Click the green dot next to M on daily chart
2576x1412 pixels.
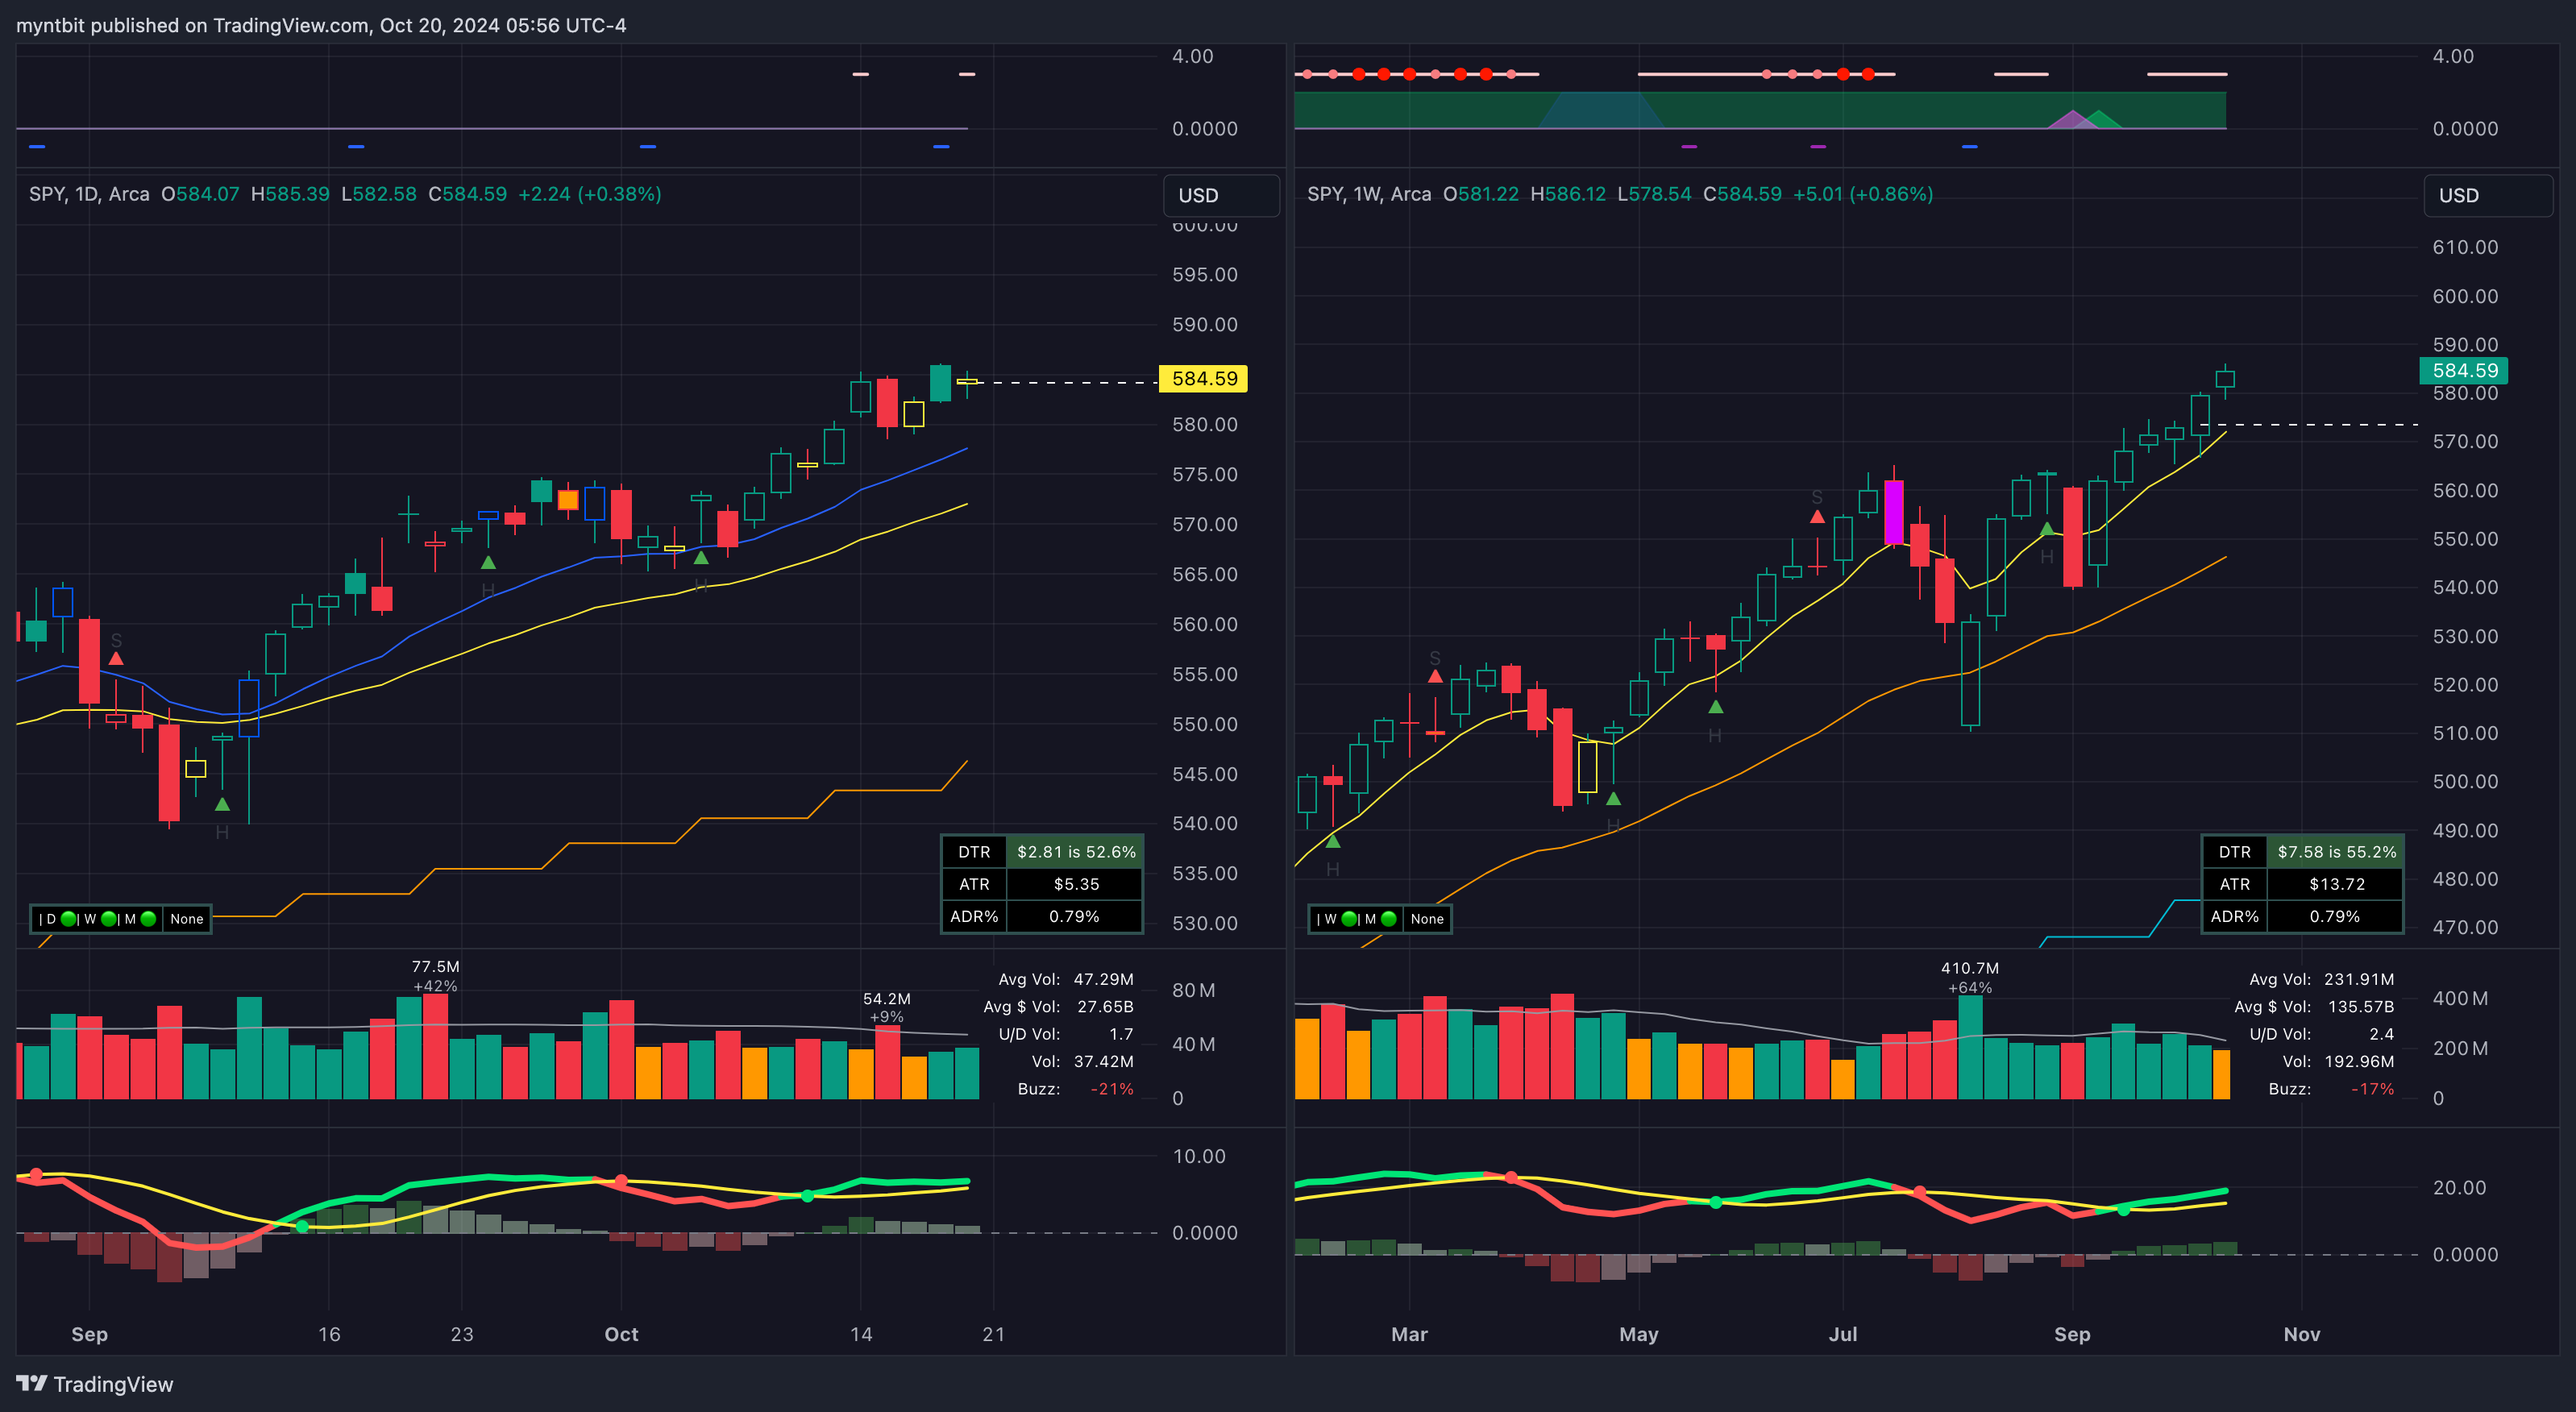[x=149, y=919]
